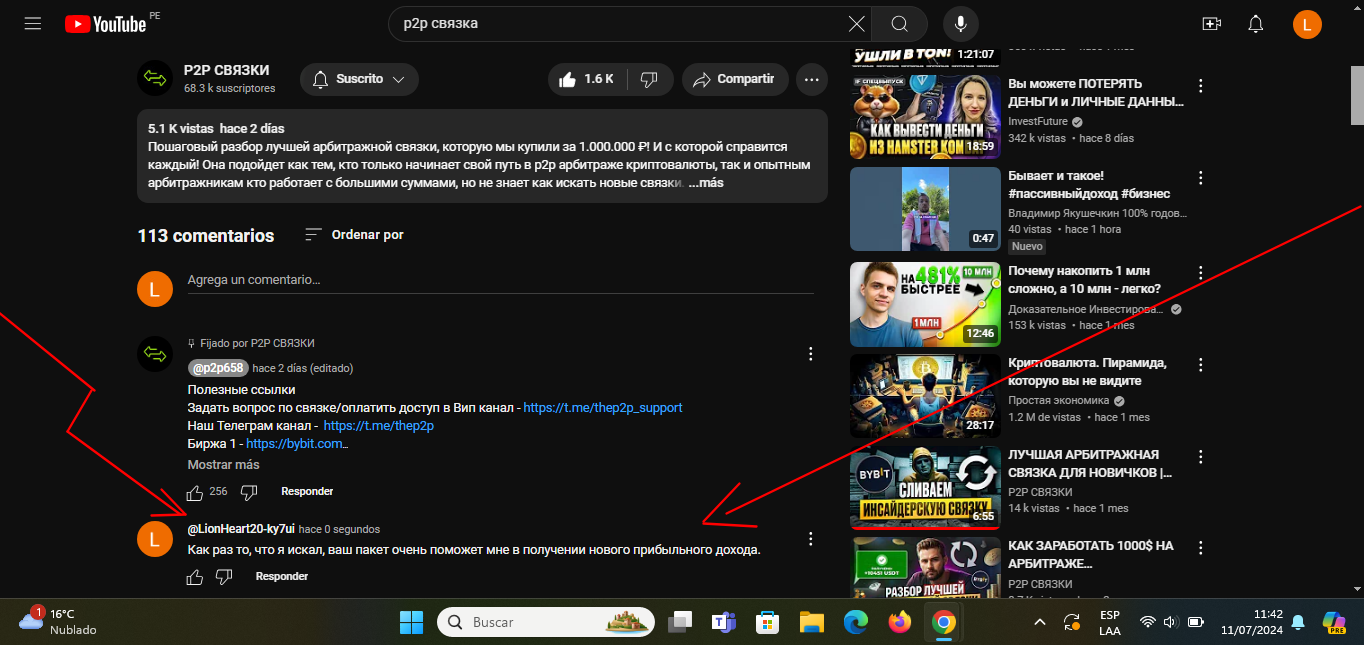Open Microsoft Store from taskbar
Screen dimensions: 1364x645
[767, 622]
